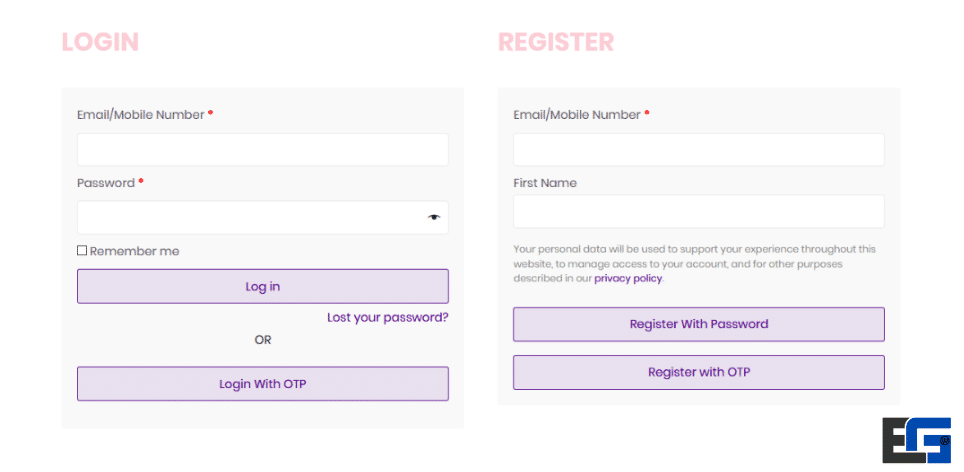Choose Login With OTP
This screenshot has width=964, height=472.
tap(262, 384)
